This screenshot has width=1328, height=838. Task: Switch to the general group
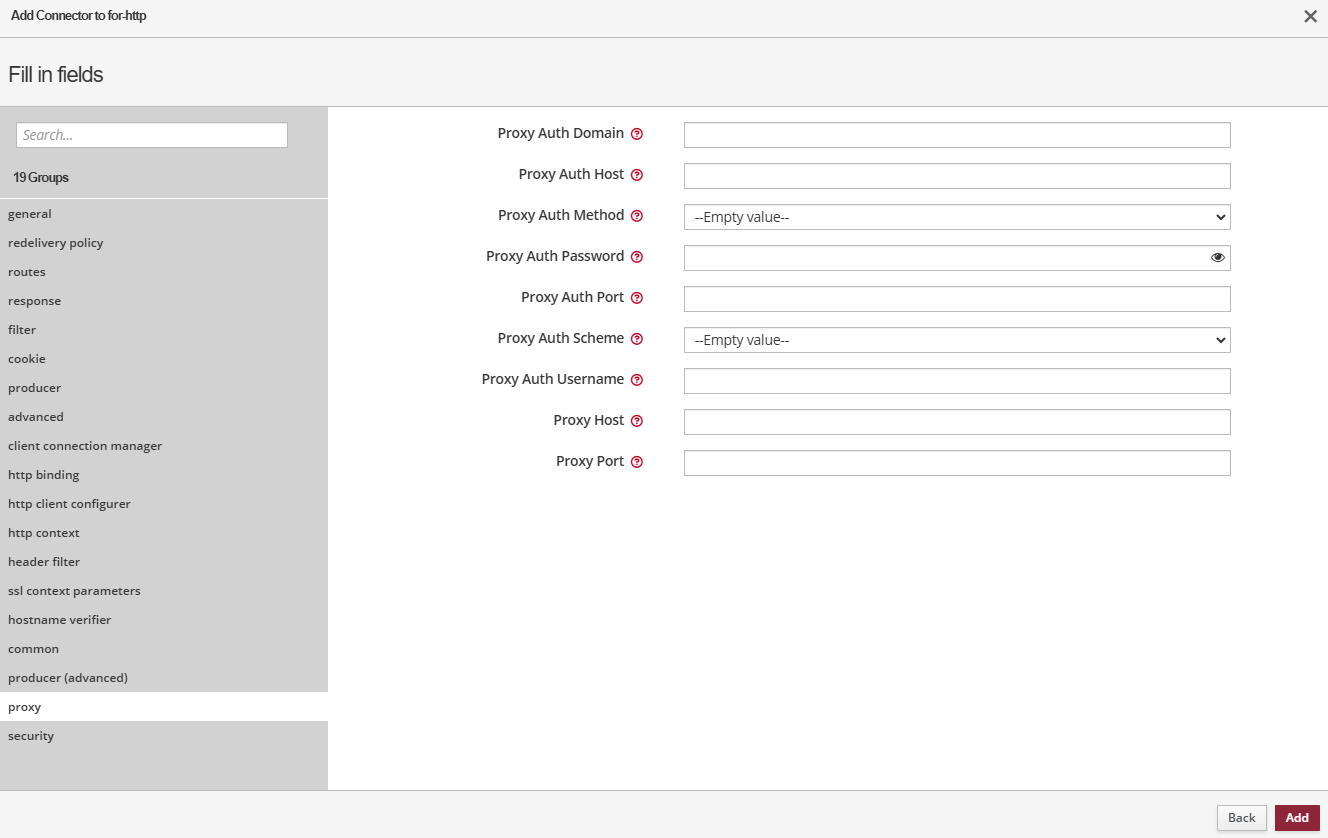coord(30,214)
